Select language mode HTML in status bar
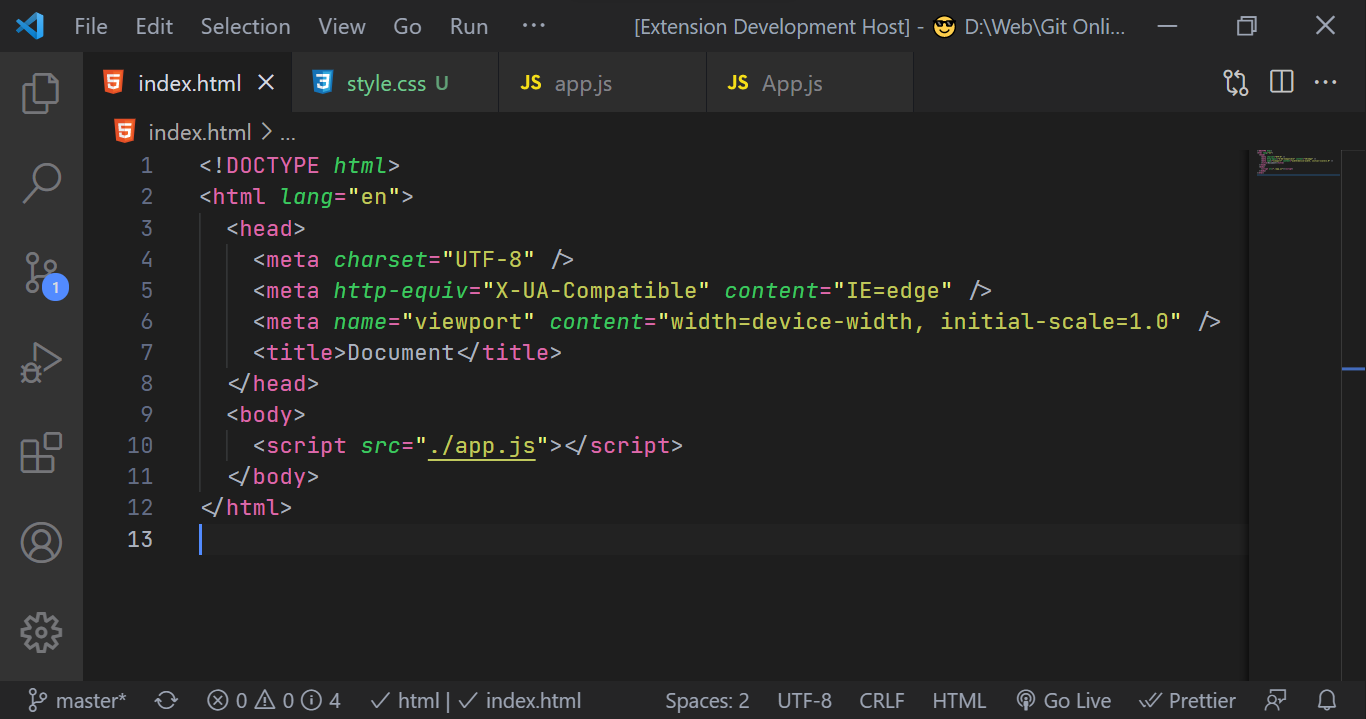The image size is (1366, 719). 959,701
